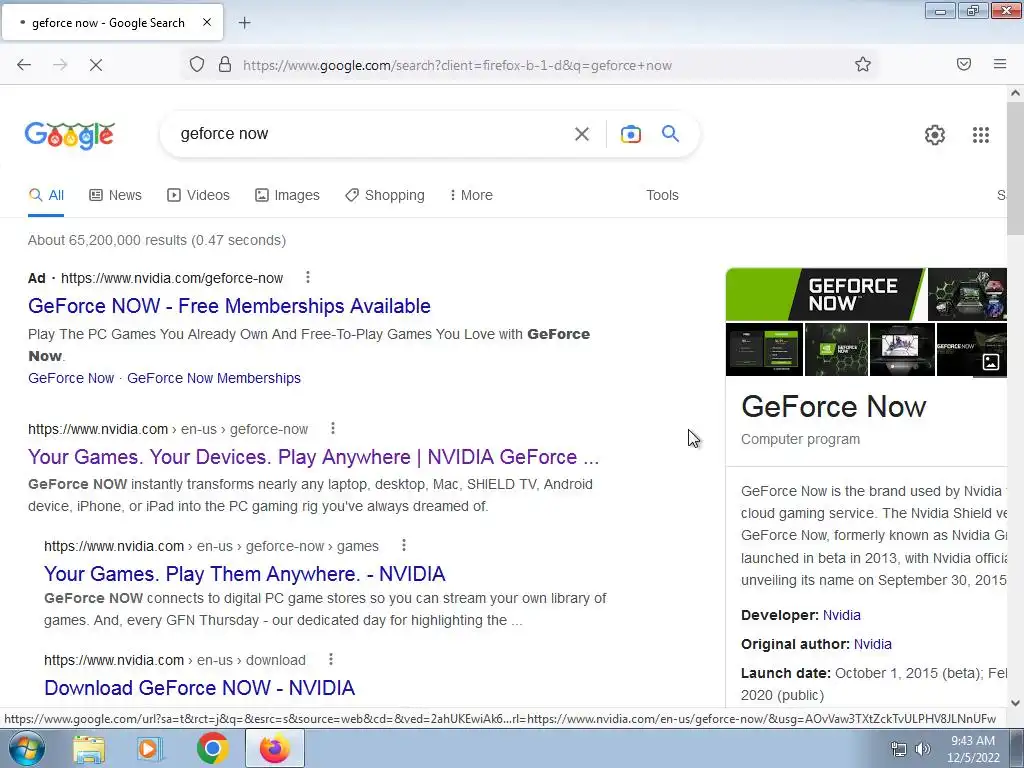Go to the Google homepage logo
This screenshot has height=768, width=1024.
click(70, 135)
